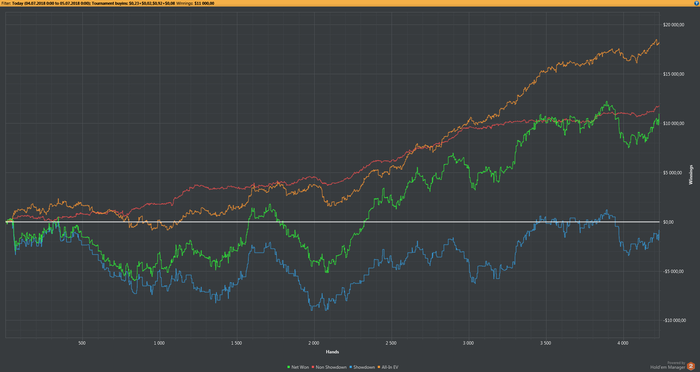The image size is (700, 372).
Task: Click the filter summary text in the orange bar
Action: (x=108, y=3)
